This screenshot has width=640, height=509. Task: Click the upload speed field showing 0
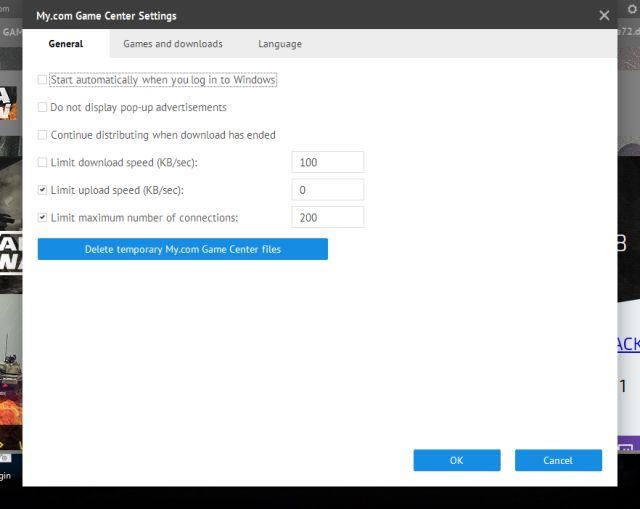[328, 190]
